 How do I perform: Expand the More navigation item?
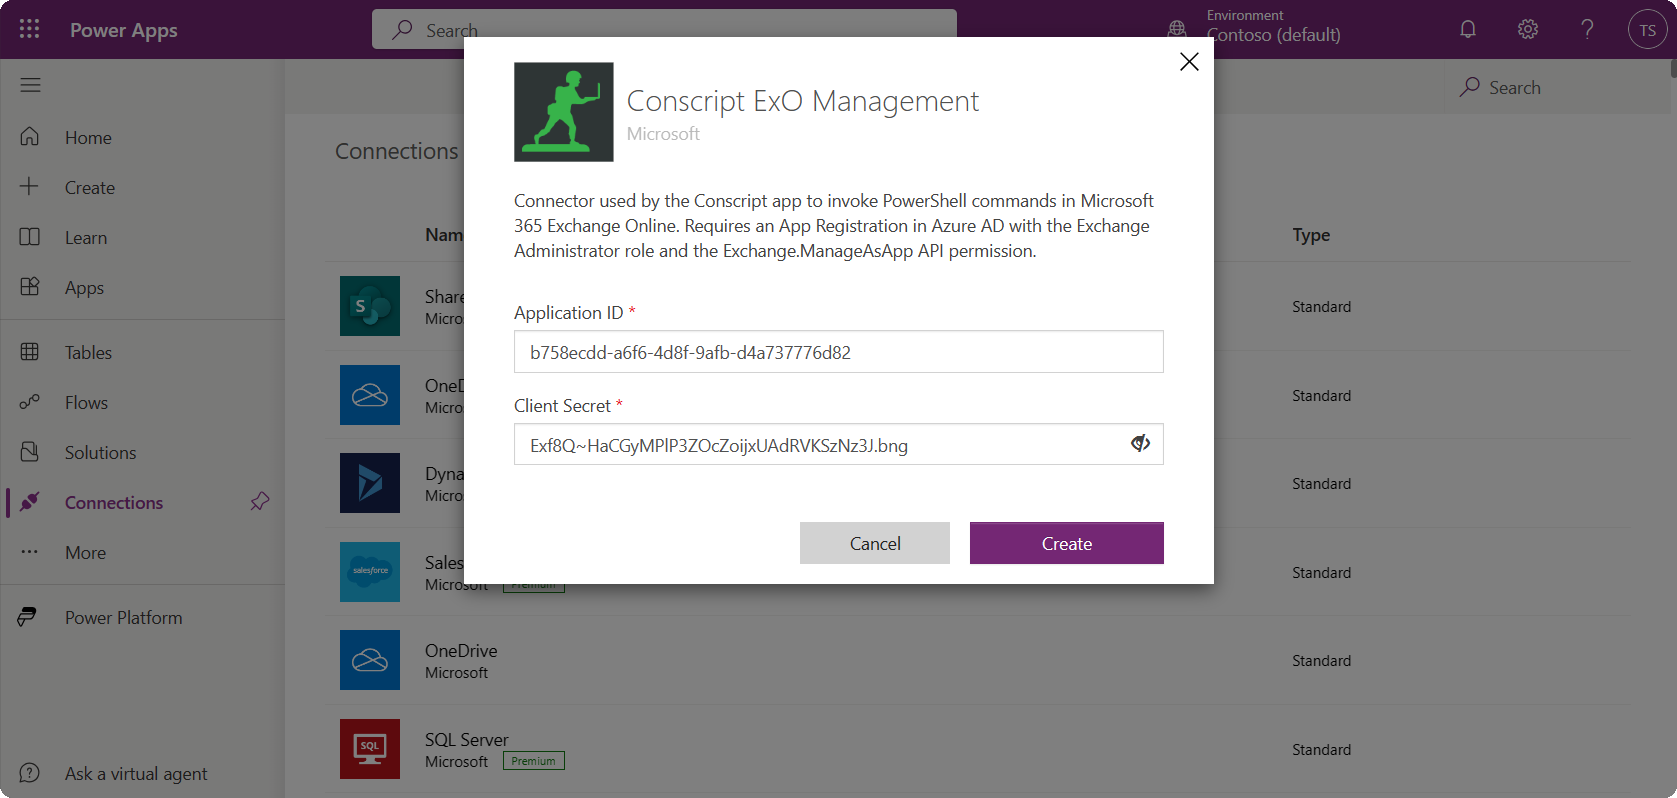click(85, 552)
